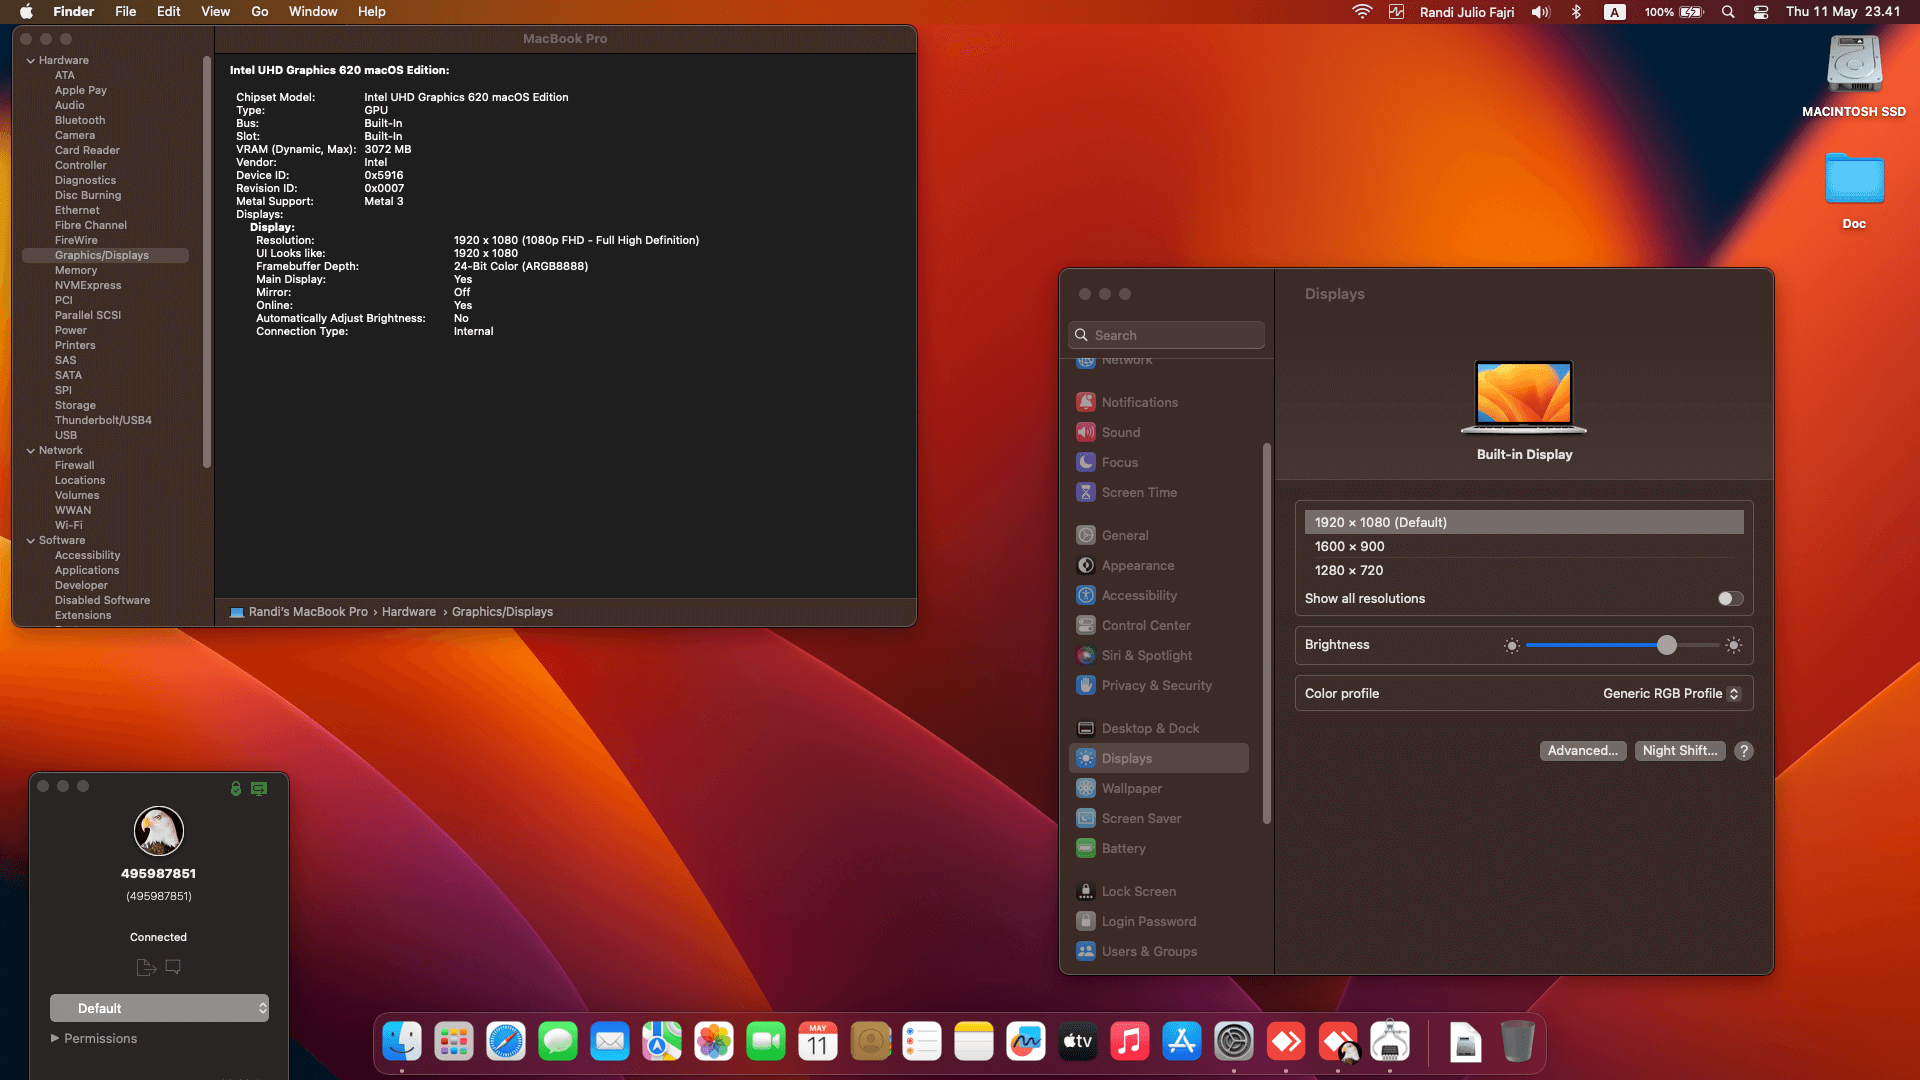1920x1080 pixels.
Task: Open Launchpad in the Dock
Action: coord(454,1042)
